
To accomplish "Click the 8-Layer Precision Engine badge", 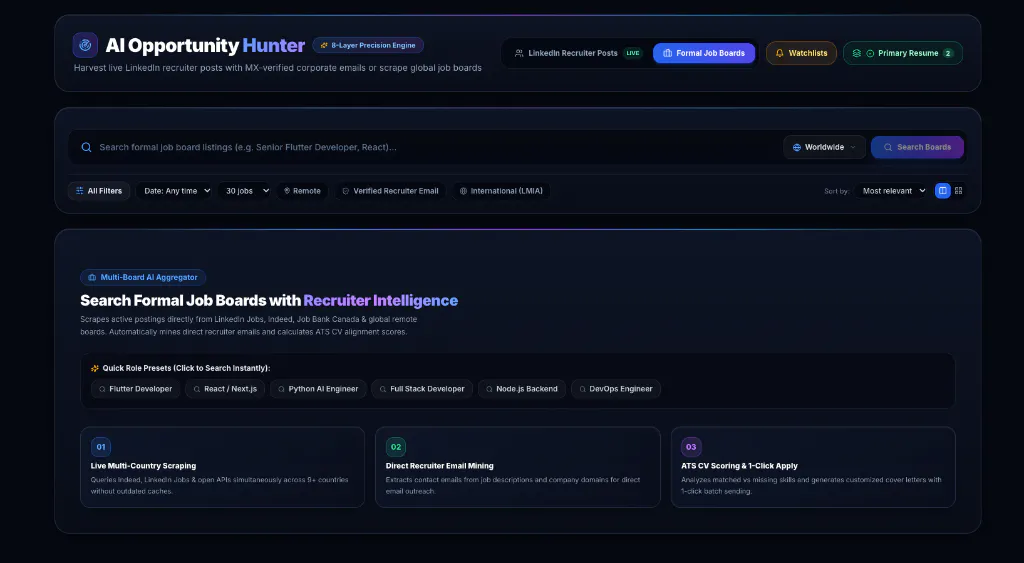I will 368,45.
